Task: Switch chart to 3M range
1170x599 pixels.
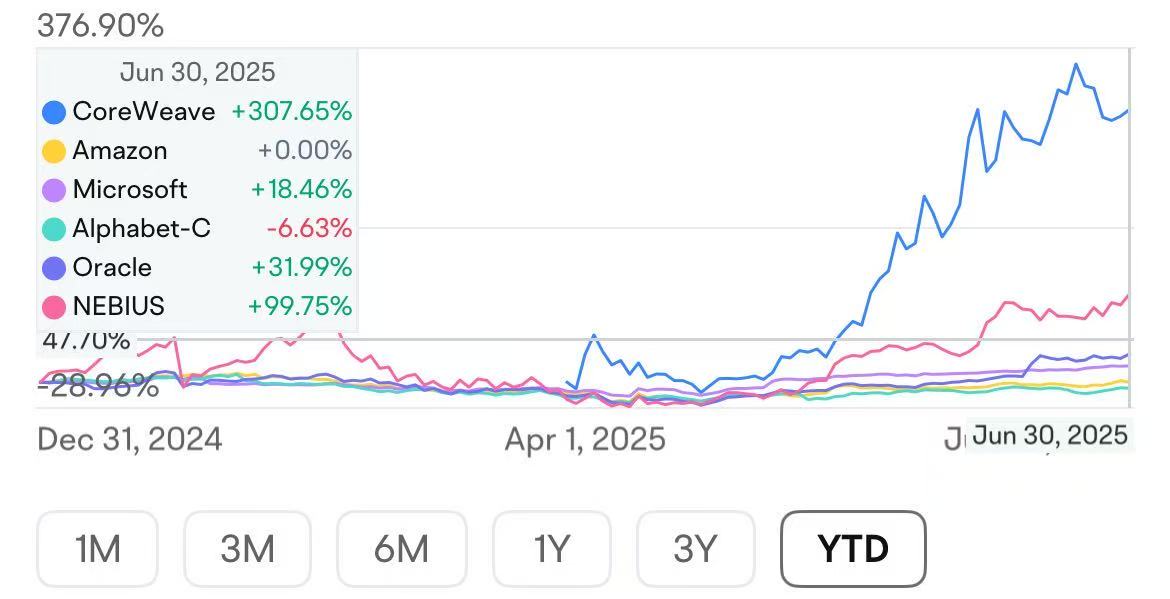Action: point(248,548)
